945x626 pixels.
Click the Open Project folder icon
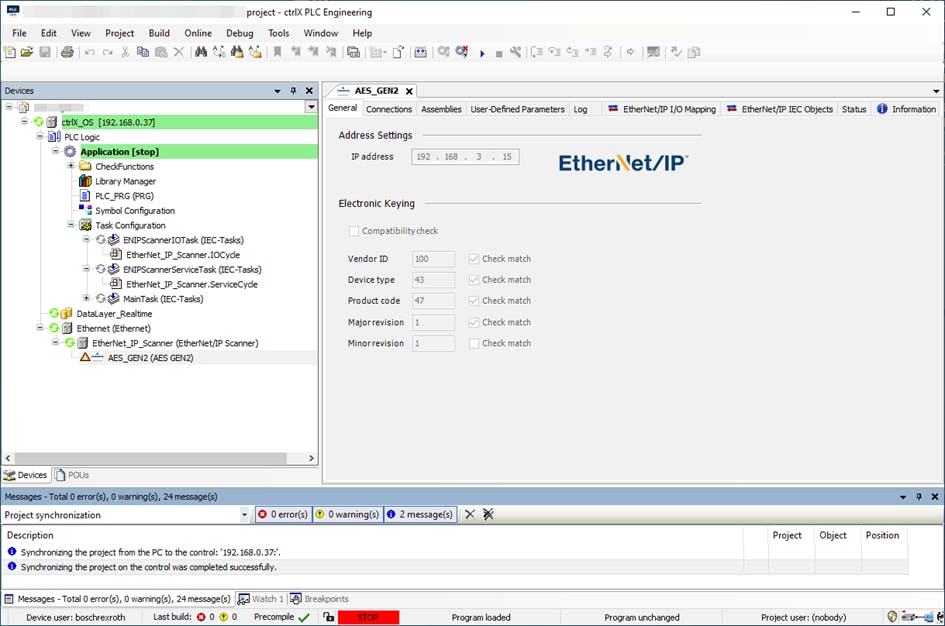click(27, 52)
